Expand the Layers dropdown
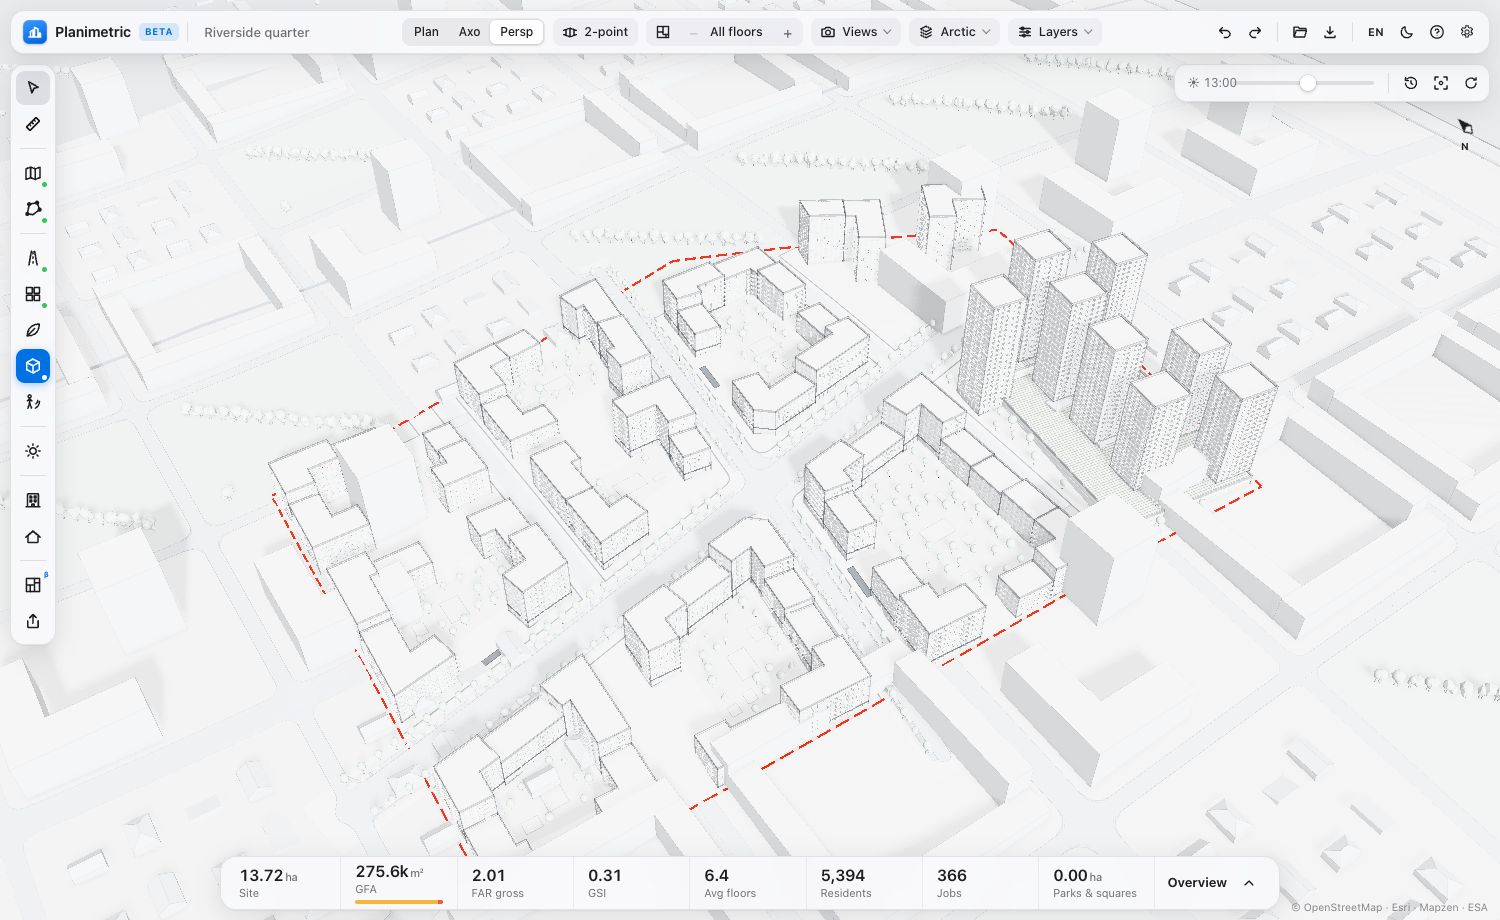 pos(1055,32)
